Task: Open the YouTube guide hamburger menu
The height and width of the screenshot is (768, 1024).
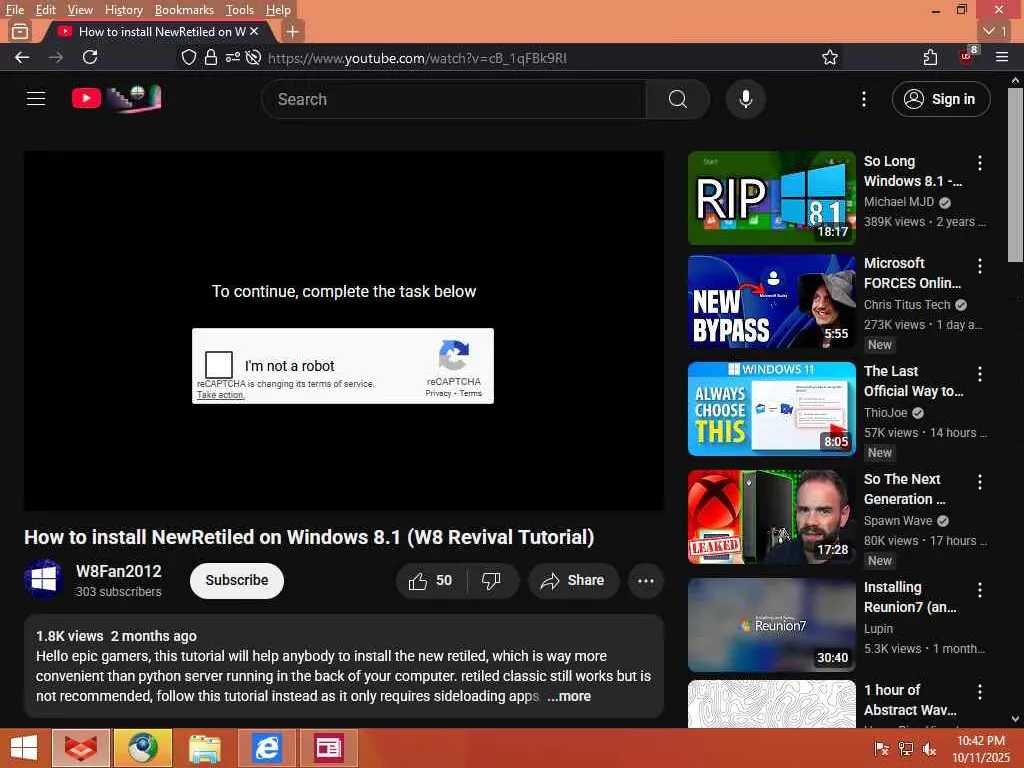Action: point(36,99)
